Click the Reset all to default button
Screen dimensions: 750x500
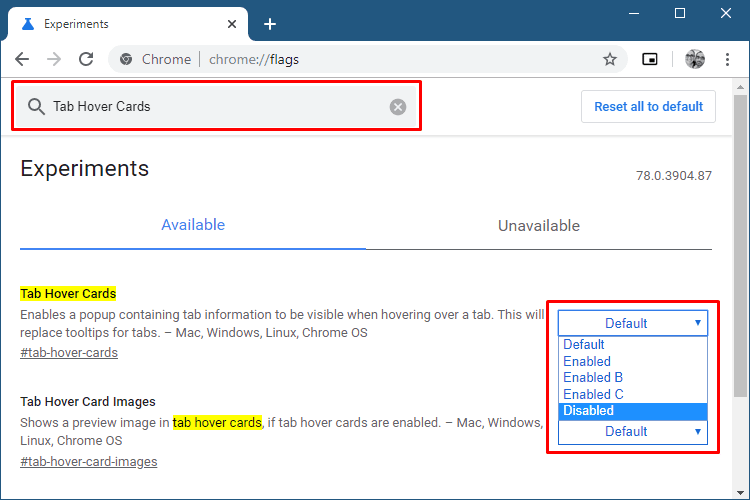tap(648, 106)
